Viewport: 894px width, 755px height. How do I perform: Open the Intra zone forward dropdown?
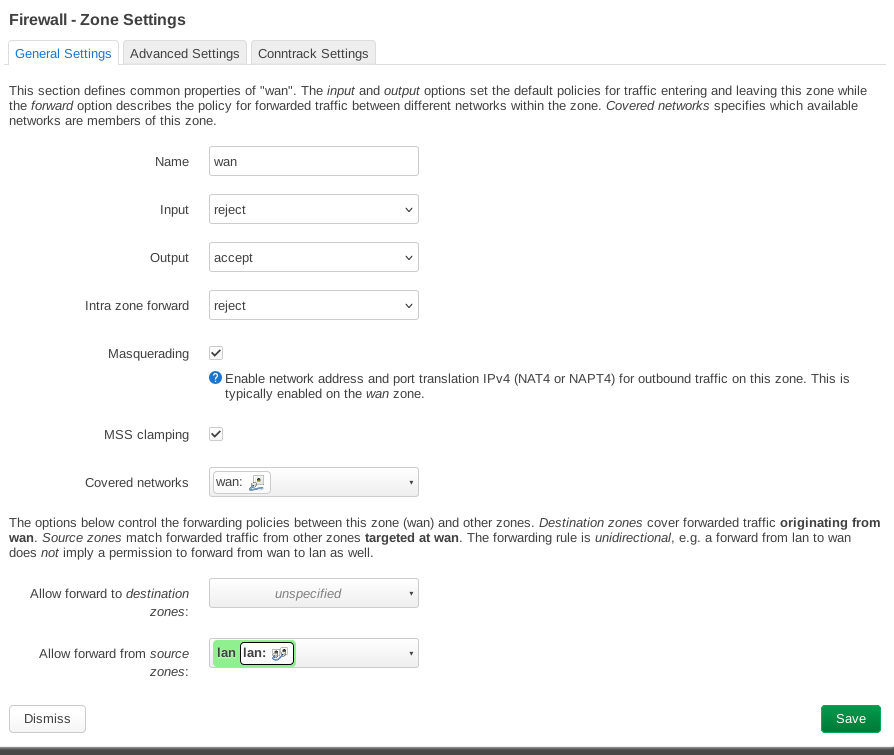click(314, 305)
